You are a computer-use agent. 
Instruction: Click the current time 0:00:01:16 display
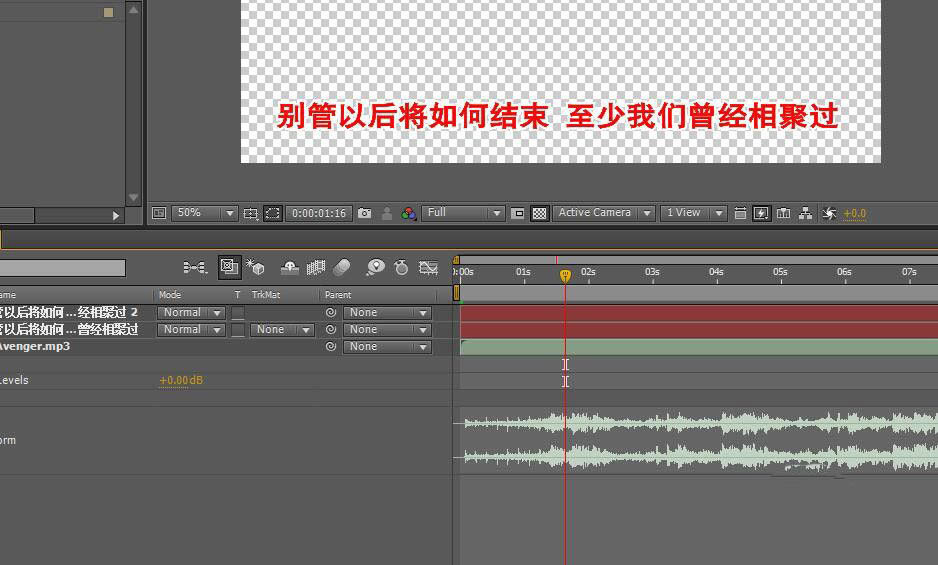(319, 214)
